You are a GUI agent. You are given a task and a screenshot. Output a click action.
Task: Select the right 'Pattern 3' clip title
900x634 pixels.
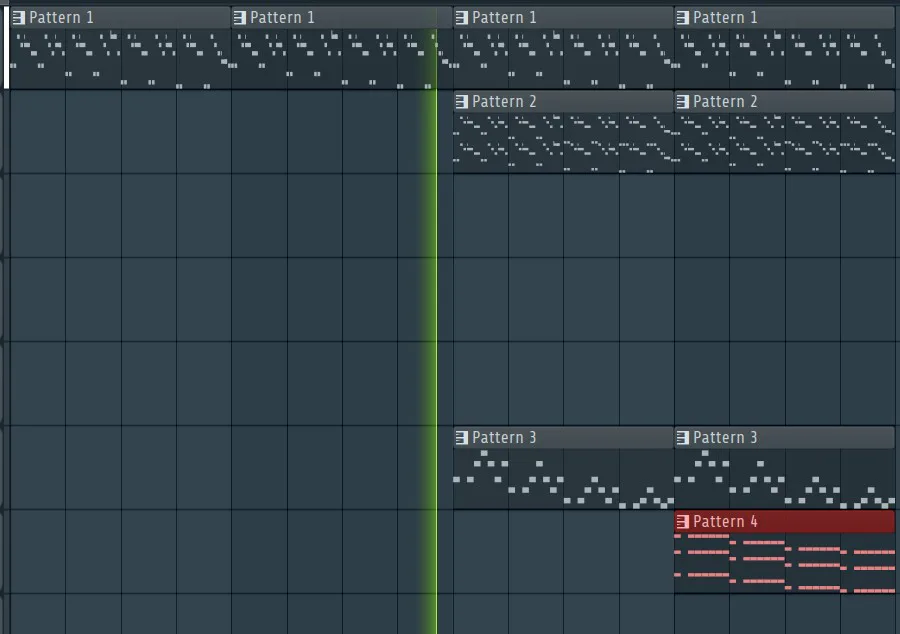[726, 438]
